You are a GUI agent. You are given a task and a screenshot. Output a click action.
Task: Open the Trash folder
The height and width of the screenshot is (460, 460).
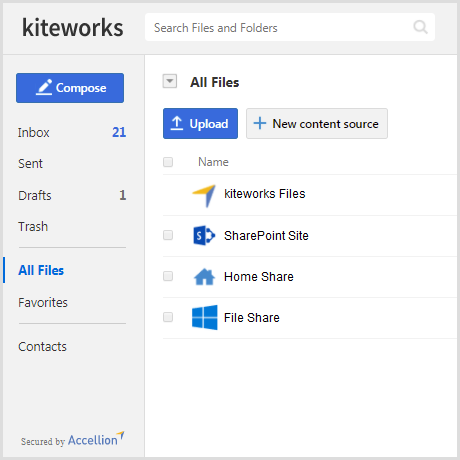[33, 227]
